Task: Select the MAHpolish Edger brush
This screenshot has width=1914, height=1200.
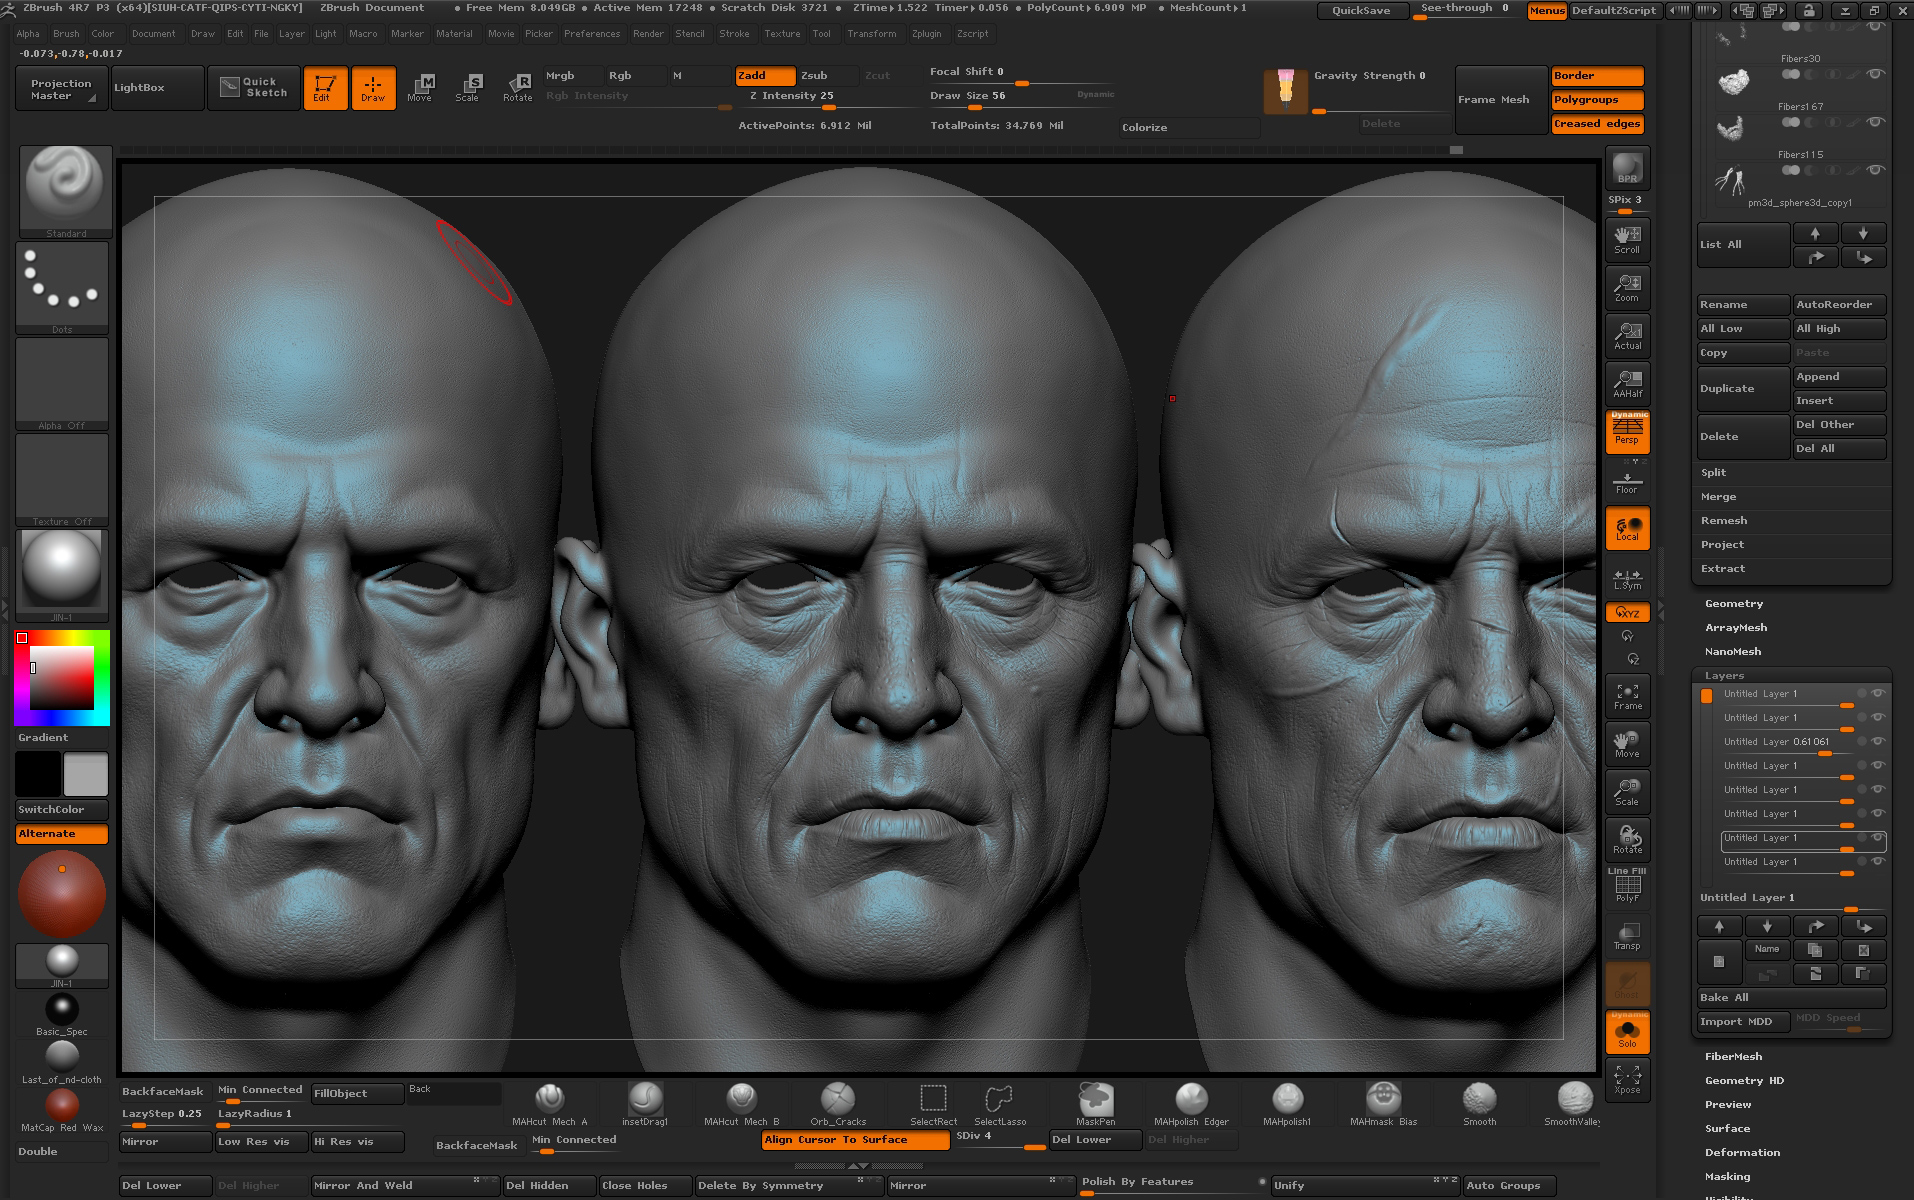Action: point(1191,1104)
